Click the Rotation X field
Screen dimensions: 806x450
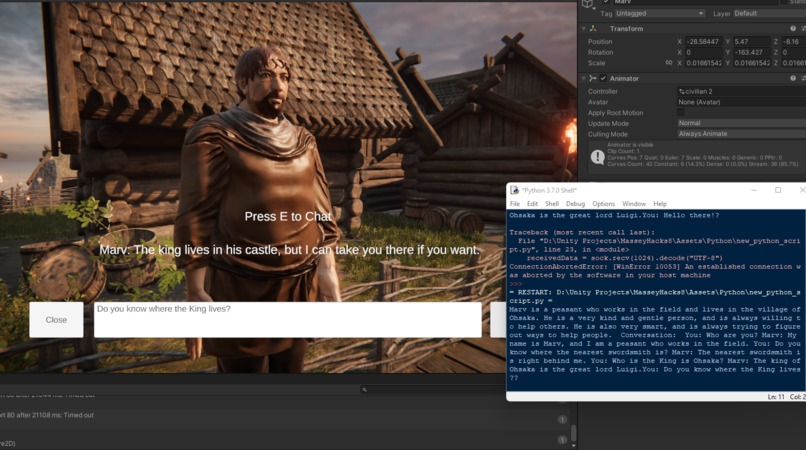coord(704,52)
